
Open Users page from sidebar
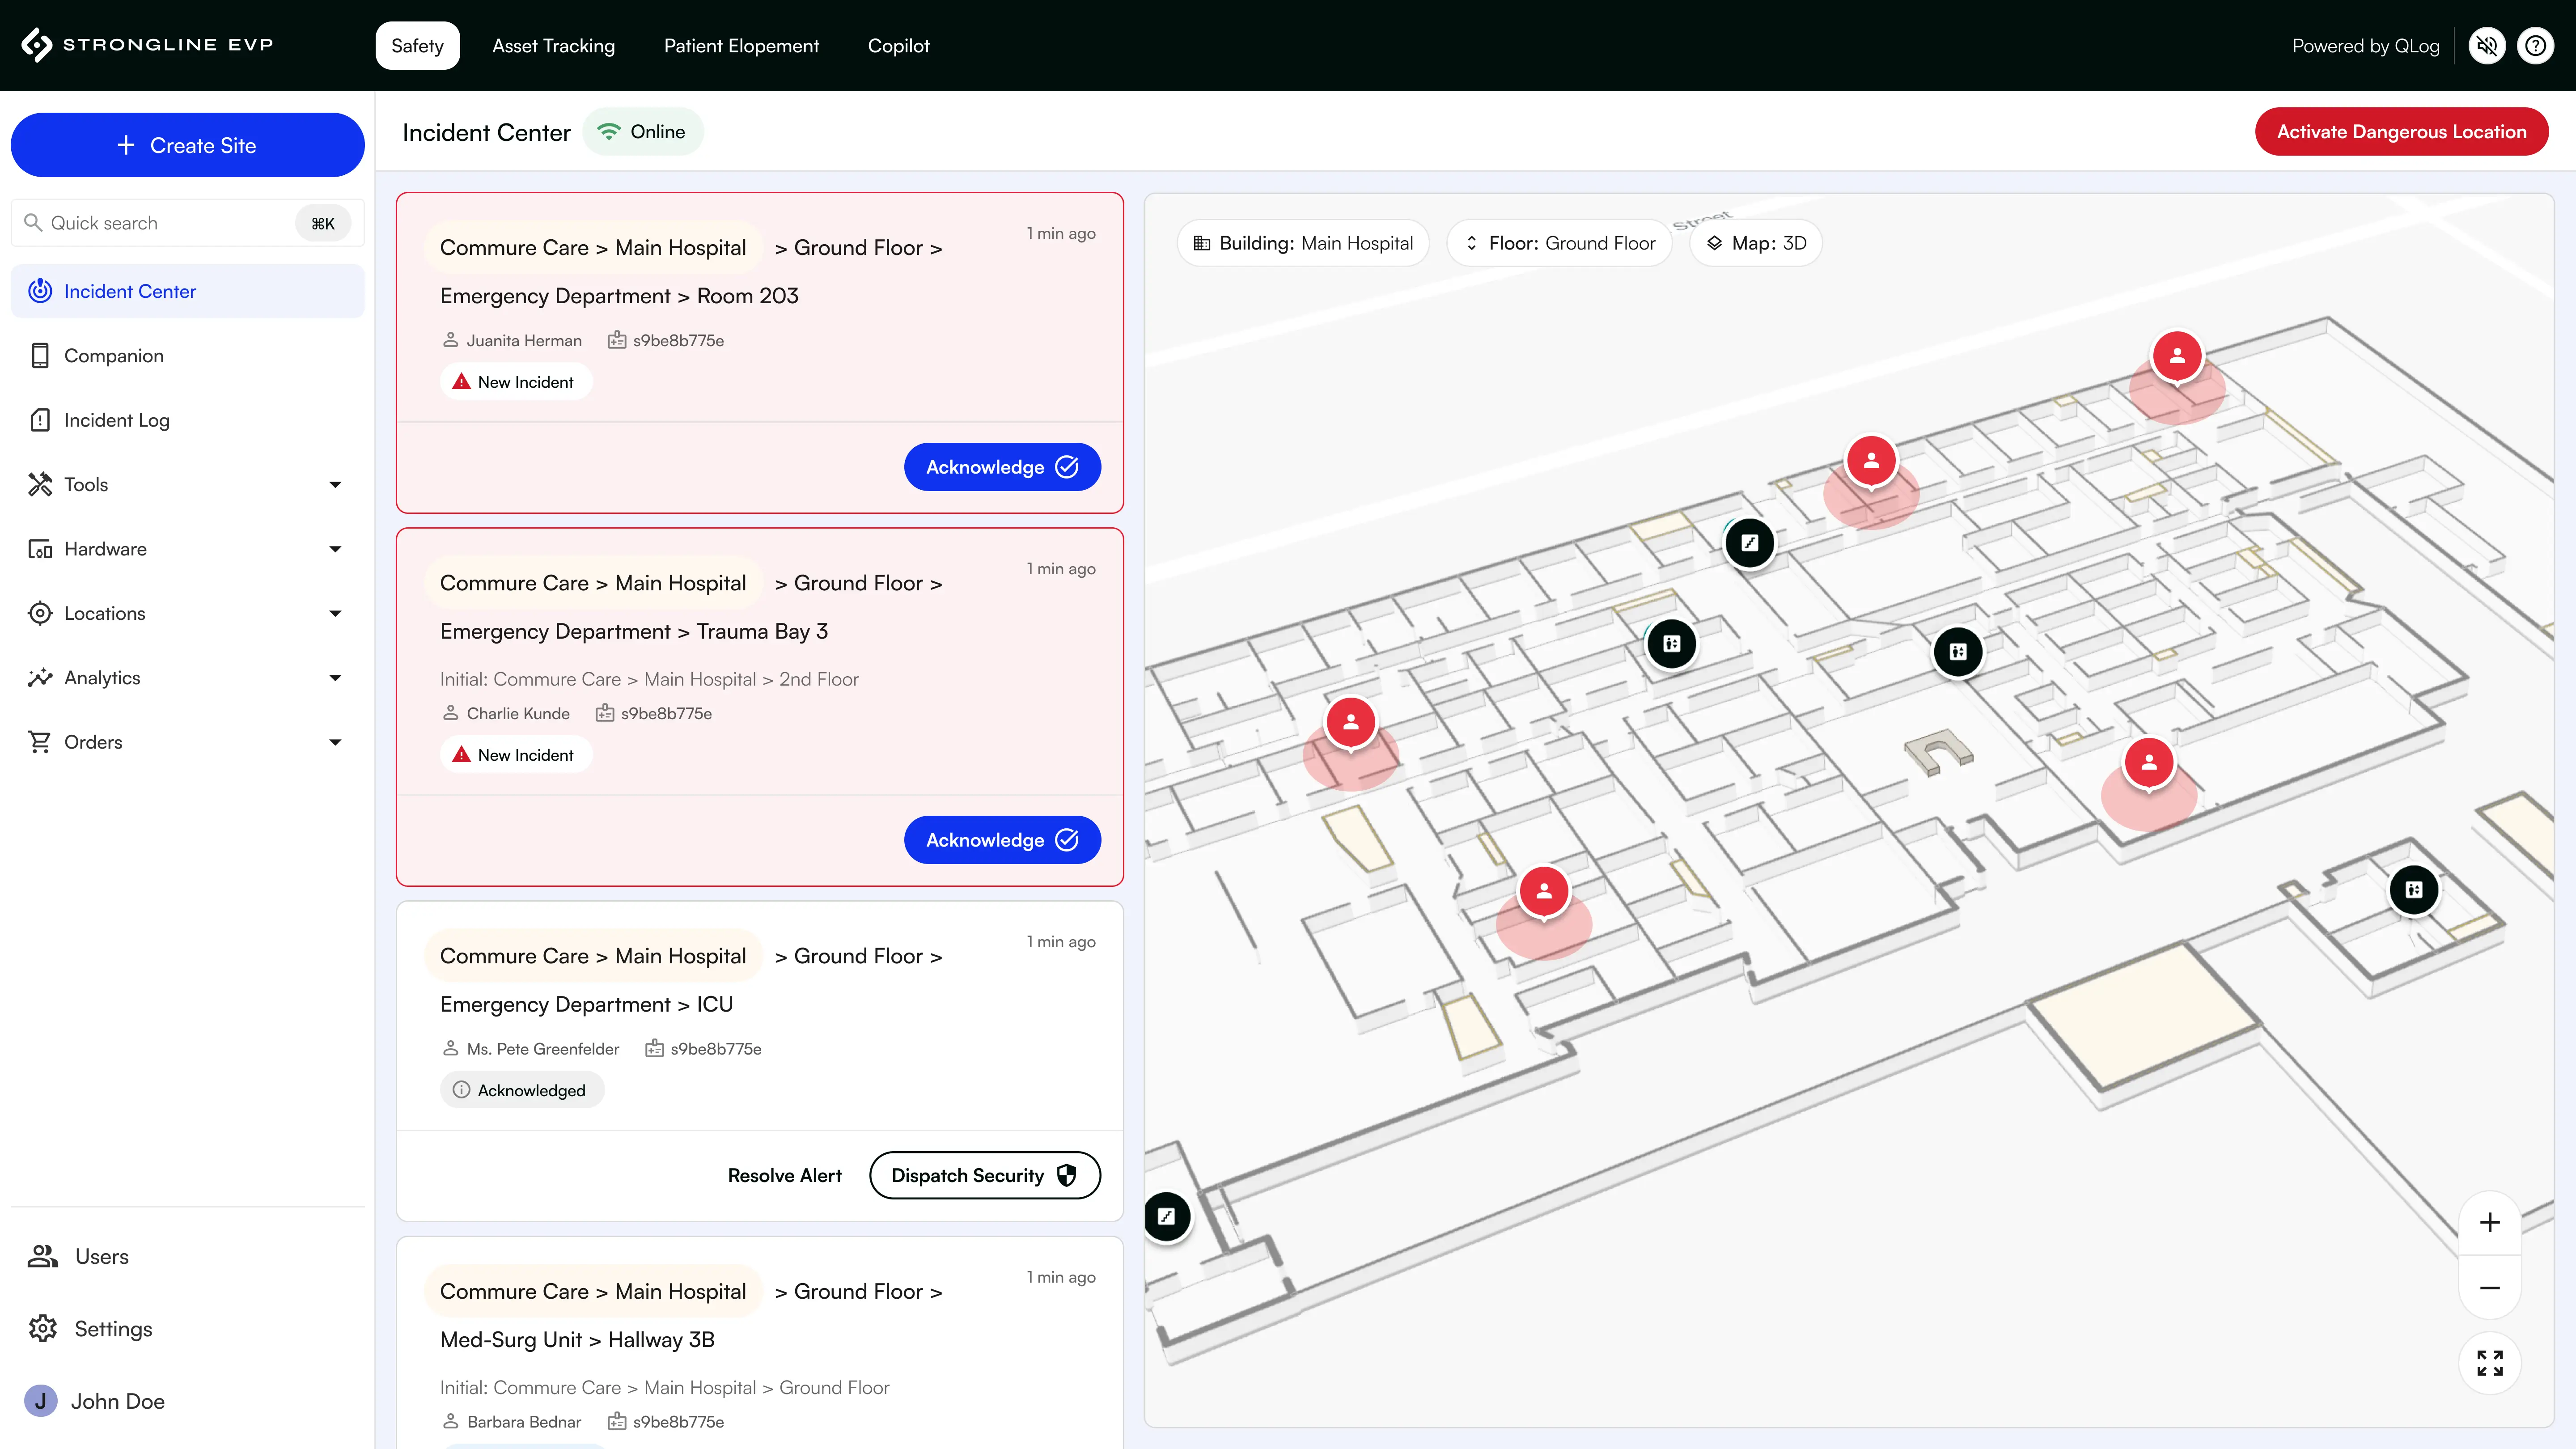point(100,1256)
